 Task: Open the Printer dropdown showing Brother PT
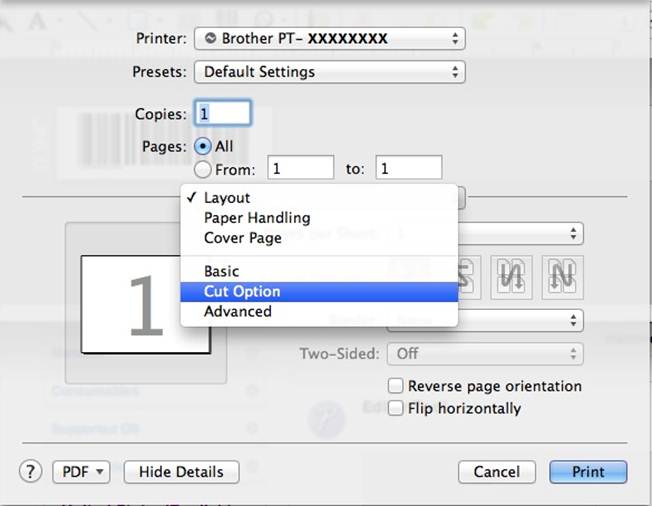pyautogui.click(x=329, y=38)
